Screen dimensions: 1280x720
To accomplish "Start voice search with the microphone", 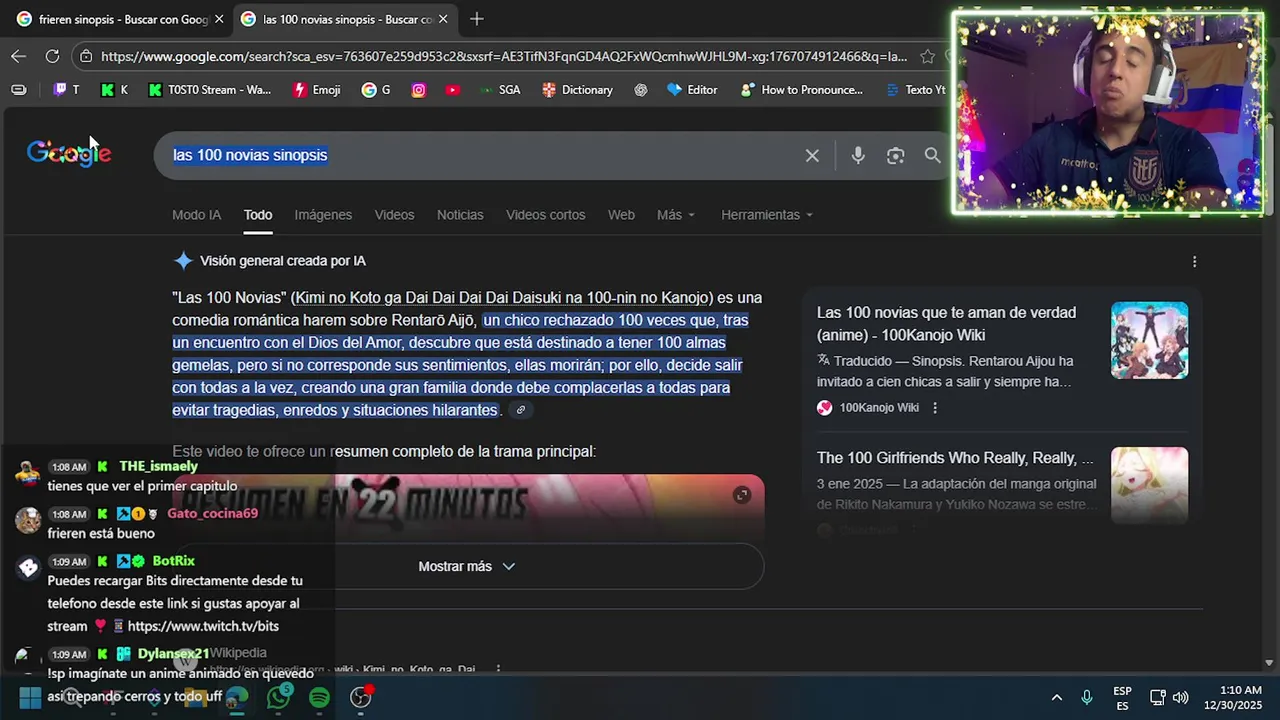I will click(858, 155).
